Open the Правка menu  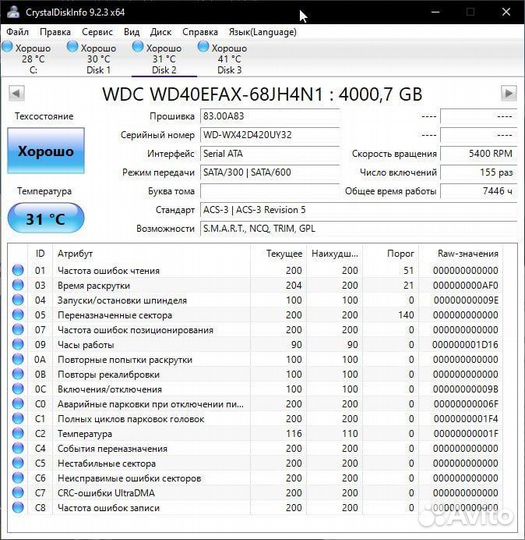point(55,32)
